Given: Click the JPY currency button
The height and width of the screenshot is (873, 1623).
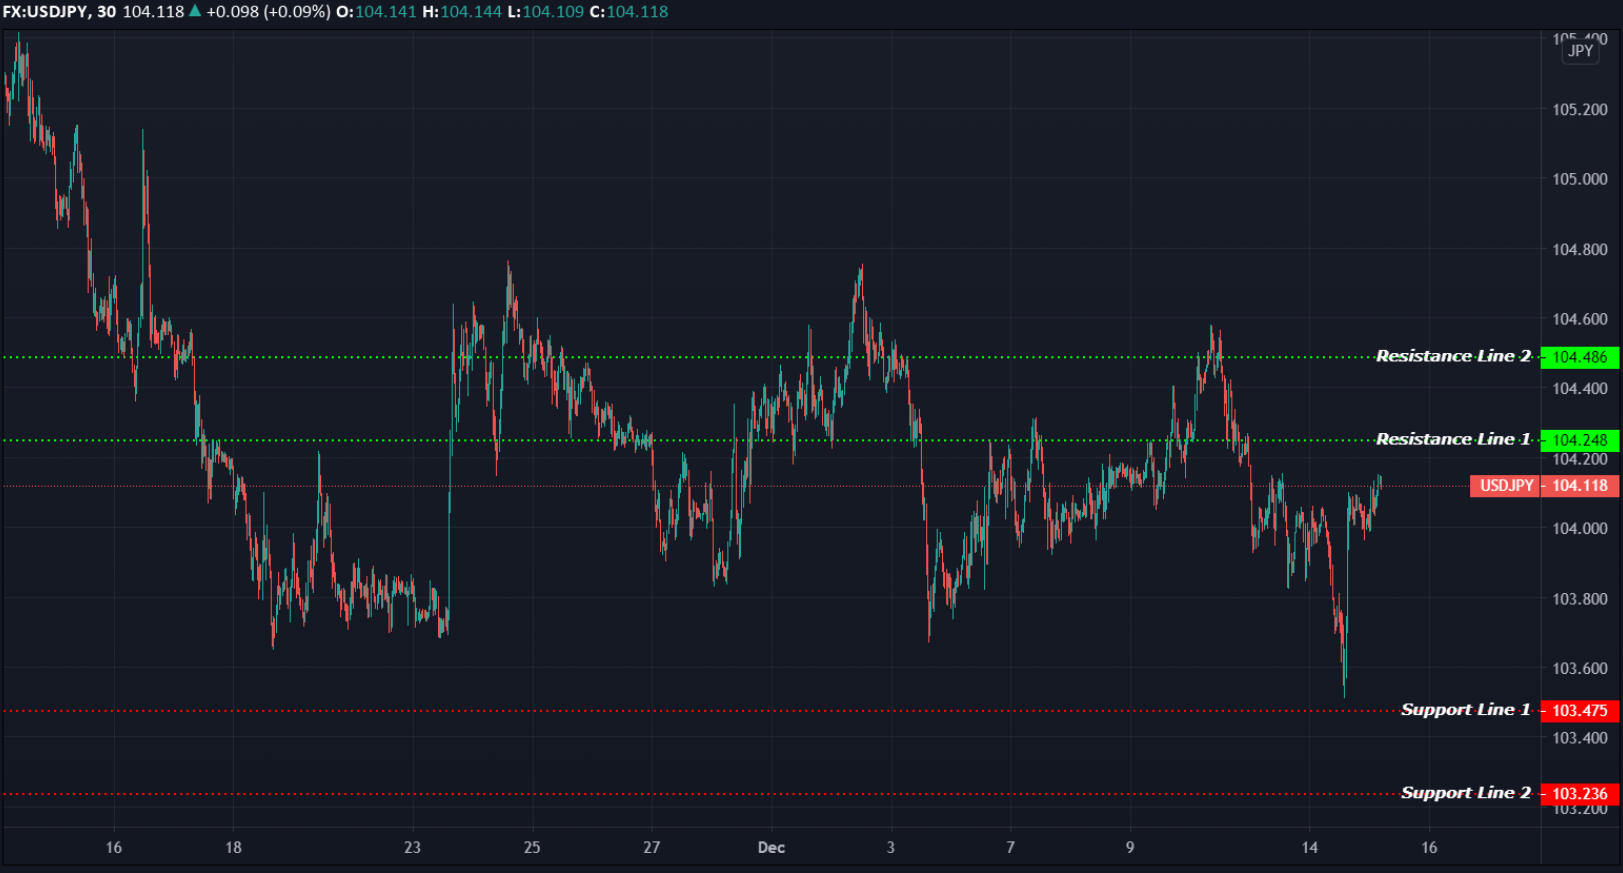Looking at the screenshot, I should pos(1580,51).
